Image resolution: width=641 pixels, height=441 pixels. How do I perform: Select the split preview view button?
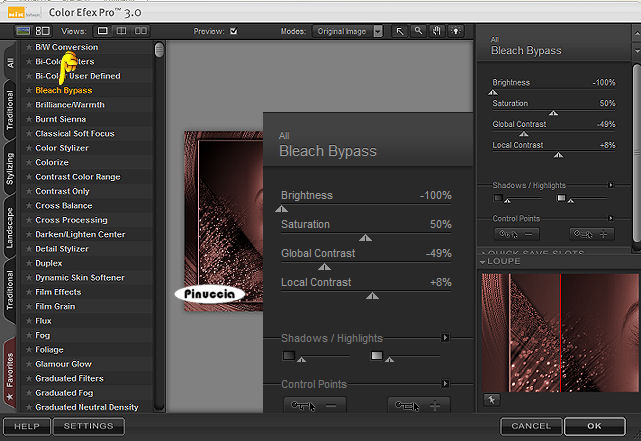pos(121,31)
